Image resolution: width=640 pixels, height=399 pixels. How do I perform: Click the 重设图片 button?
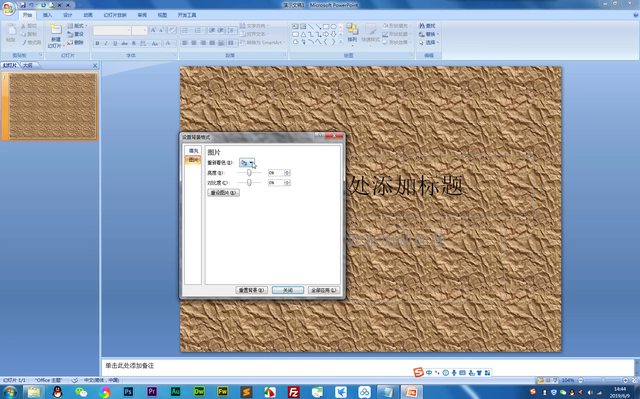(x=223, y=193)
